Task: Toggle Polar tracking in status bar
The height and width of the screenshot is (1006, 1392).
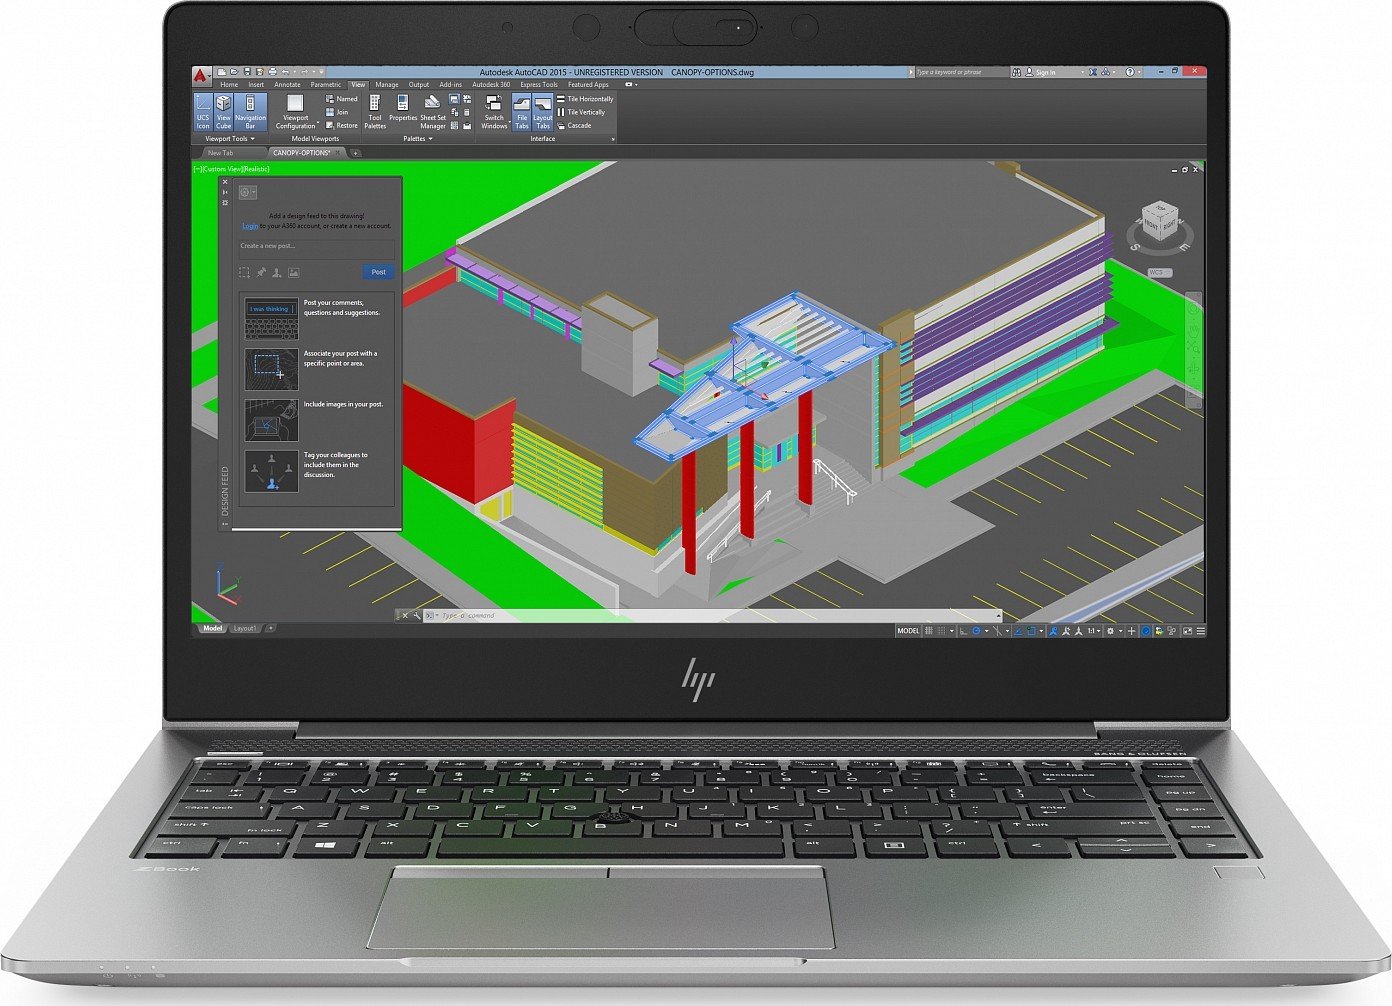Action: [977, 631]
